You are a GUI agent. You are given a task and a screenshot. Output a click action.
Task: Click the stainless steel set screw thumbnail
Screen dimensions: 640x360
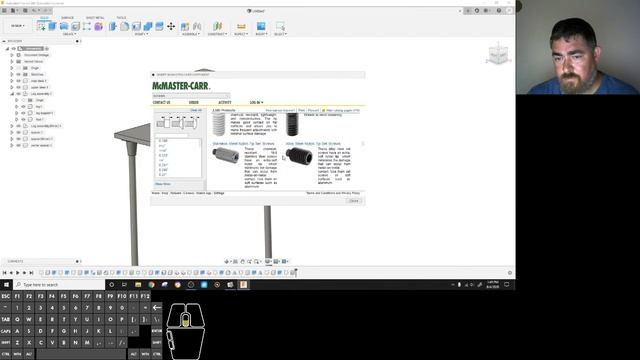click(x=225, y=155)
